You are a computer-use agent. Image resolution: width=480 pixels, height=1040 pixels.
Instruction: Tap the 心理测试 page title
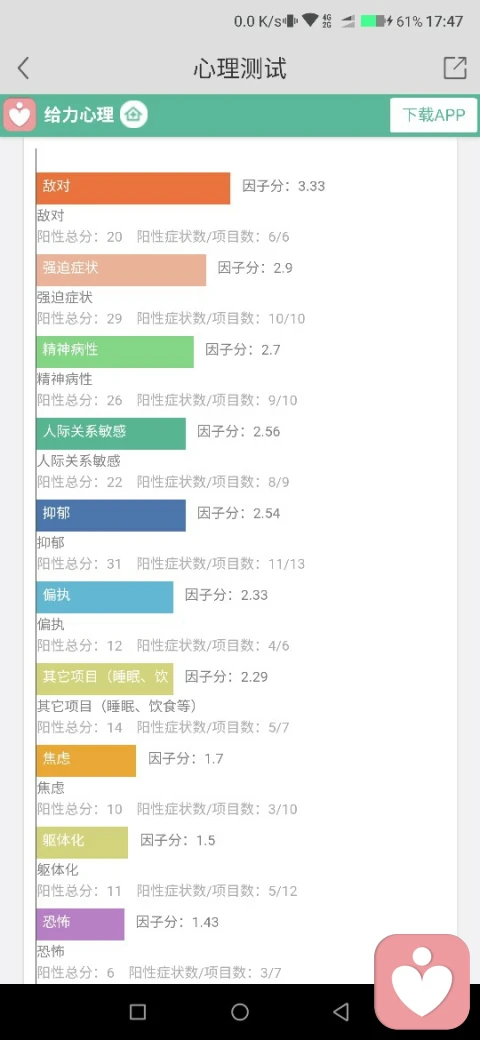tap(240, 69)
